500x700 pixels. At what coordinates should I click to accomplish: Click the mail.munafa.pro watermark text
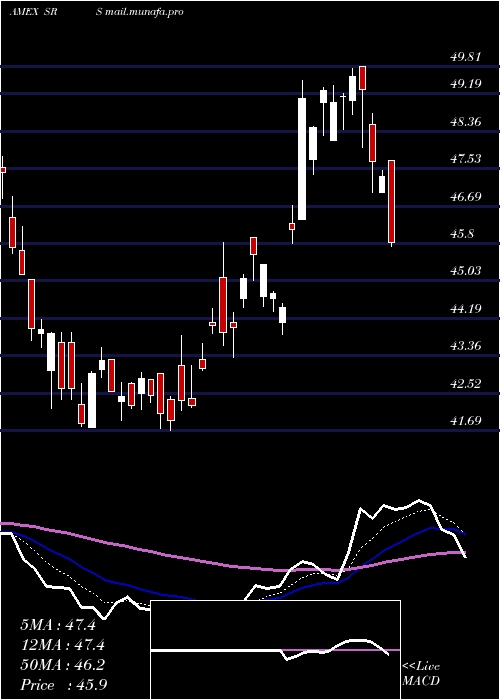(145, 12)
